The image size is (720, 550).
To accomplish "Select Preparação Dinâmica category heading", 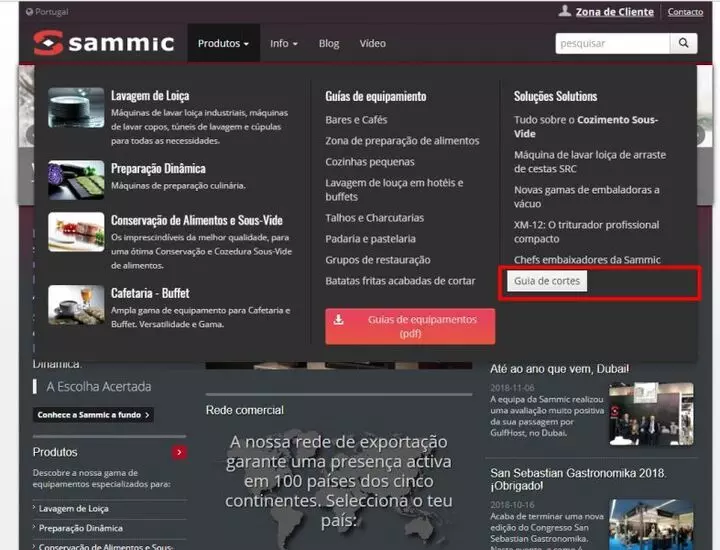I will point(158,168).
